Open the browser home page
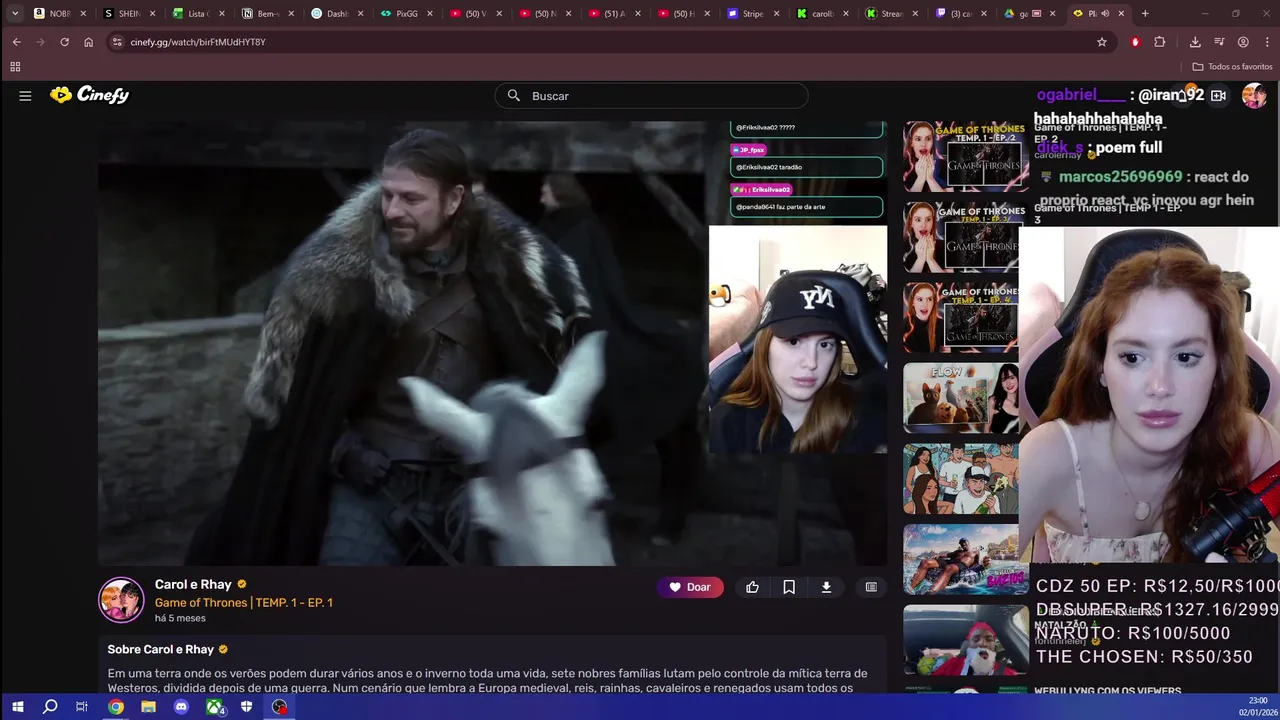The width and height of the screenshot is (1280, 720). [x=88, y=42]
